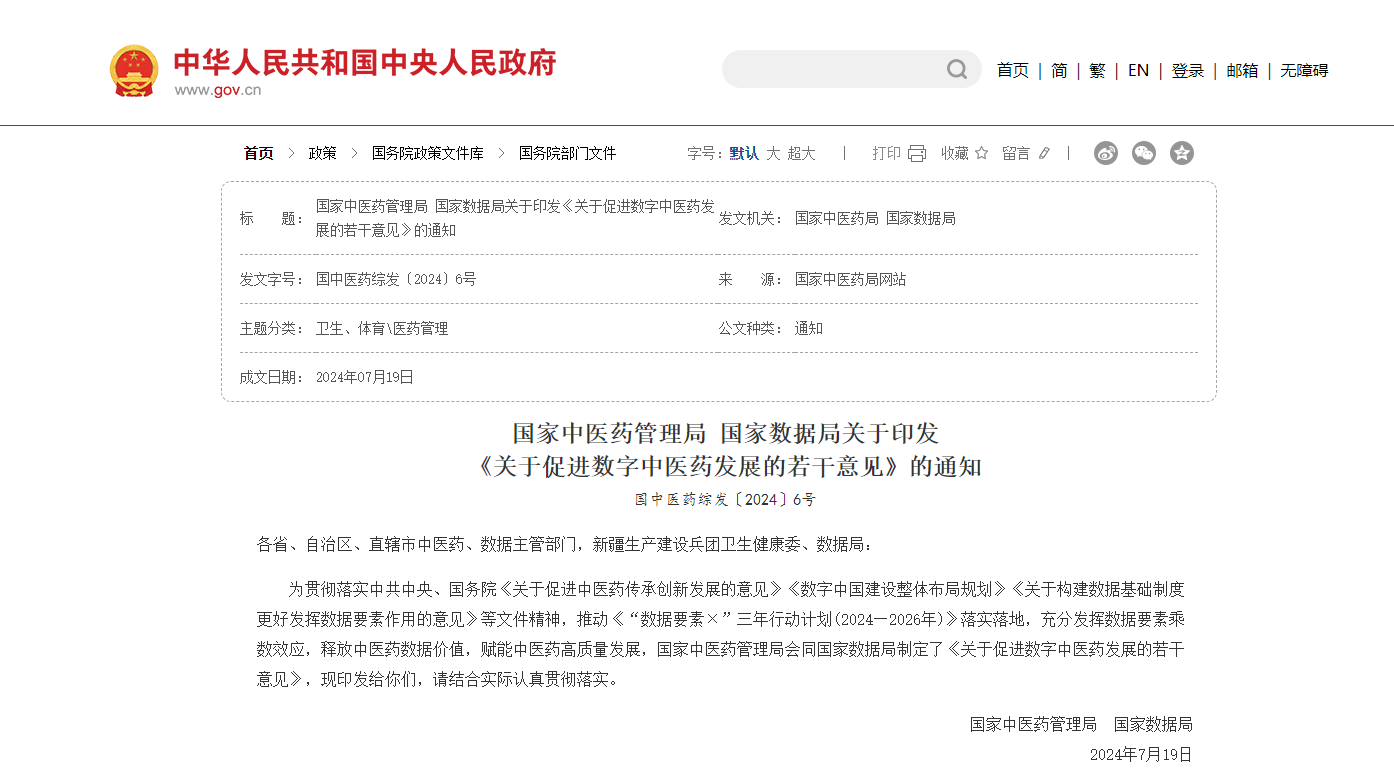Click 中华人民共和国中央人民政府 site title

coord(365,62)
